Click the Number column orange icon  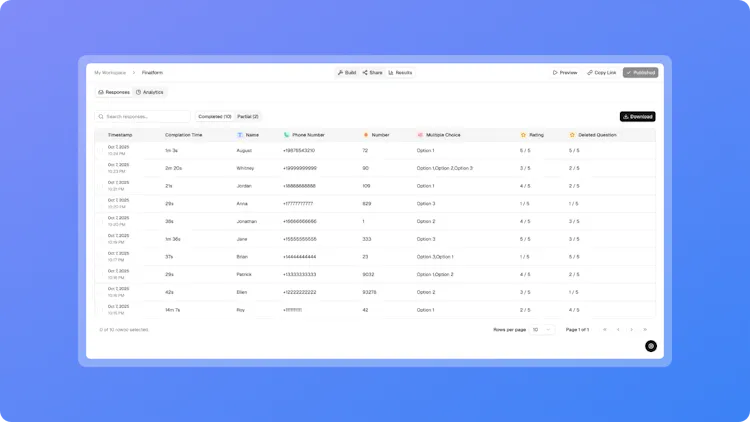(x=366, y=135)
